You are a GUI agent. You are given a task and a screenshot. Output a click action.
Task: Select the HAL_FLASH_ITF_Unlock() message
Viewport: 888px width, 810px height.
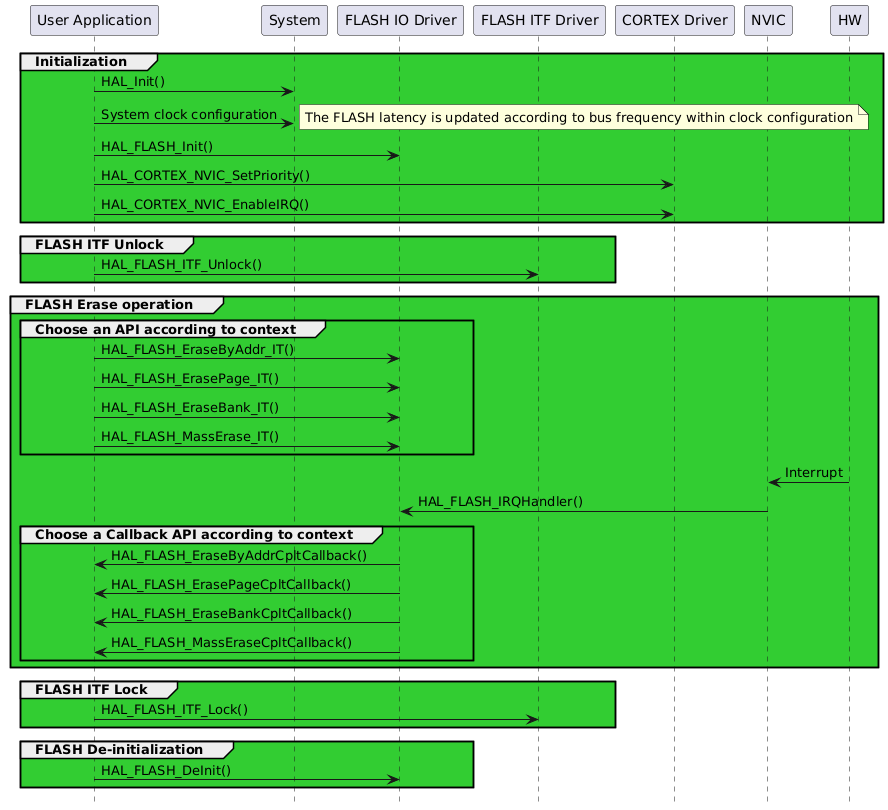[181, 265]
